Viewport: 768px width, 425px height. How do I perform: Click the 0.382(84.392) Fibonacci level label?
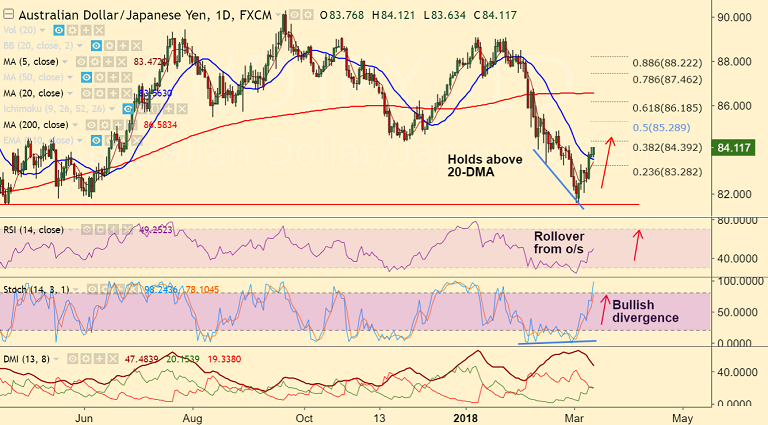click(667, 147)
